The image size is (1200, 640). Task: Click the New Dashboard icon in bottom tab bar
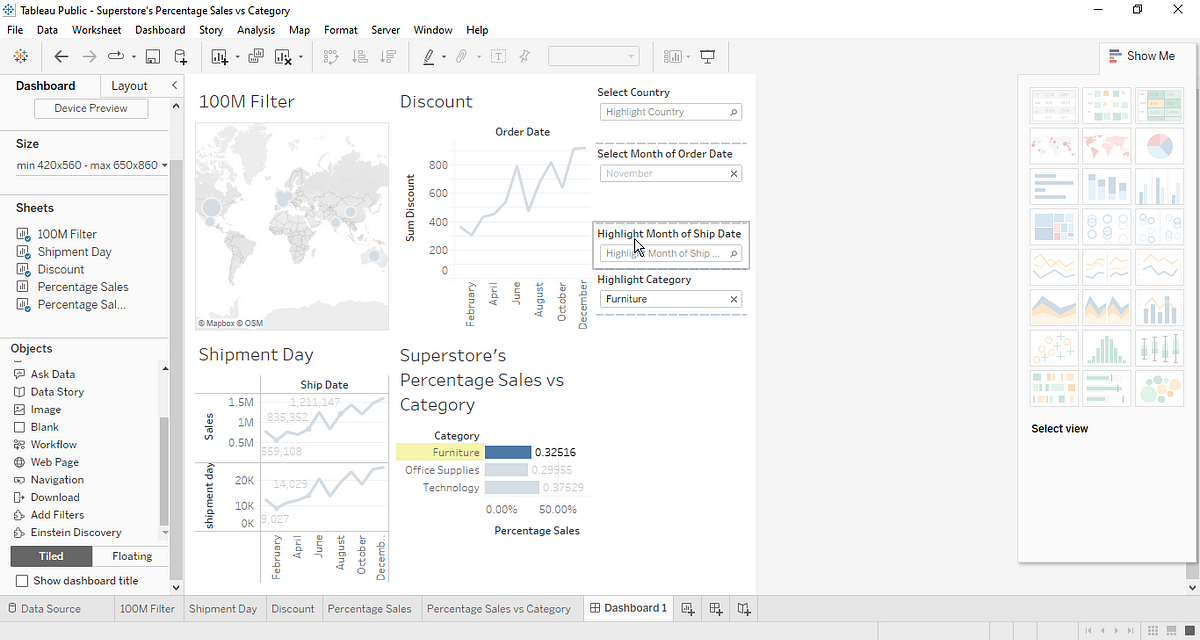pyautogui.click(x=716, y=608)
